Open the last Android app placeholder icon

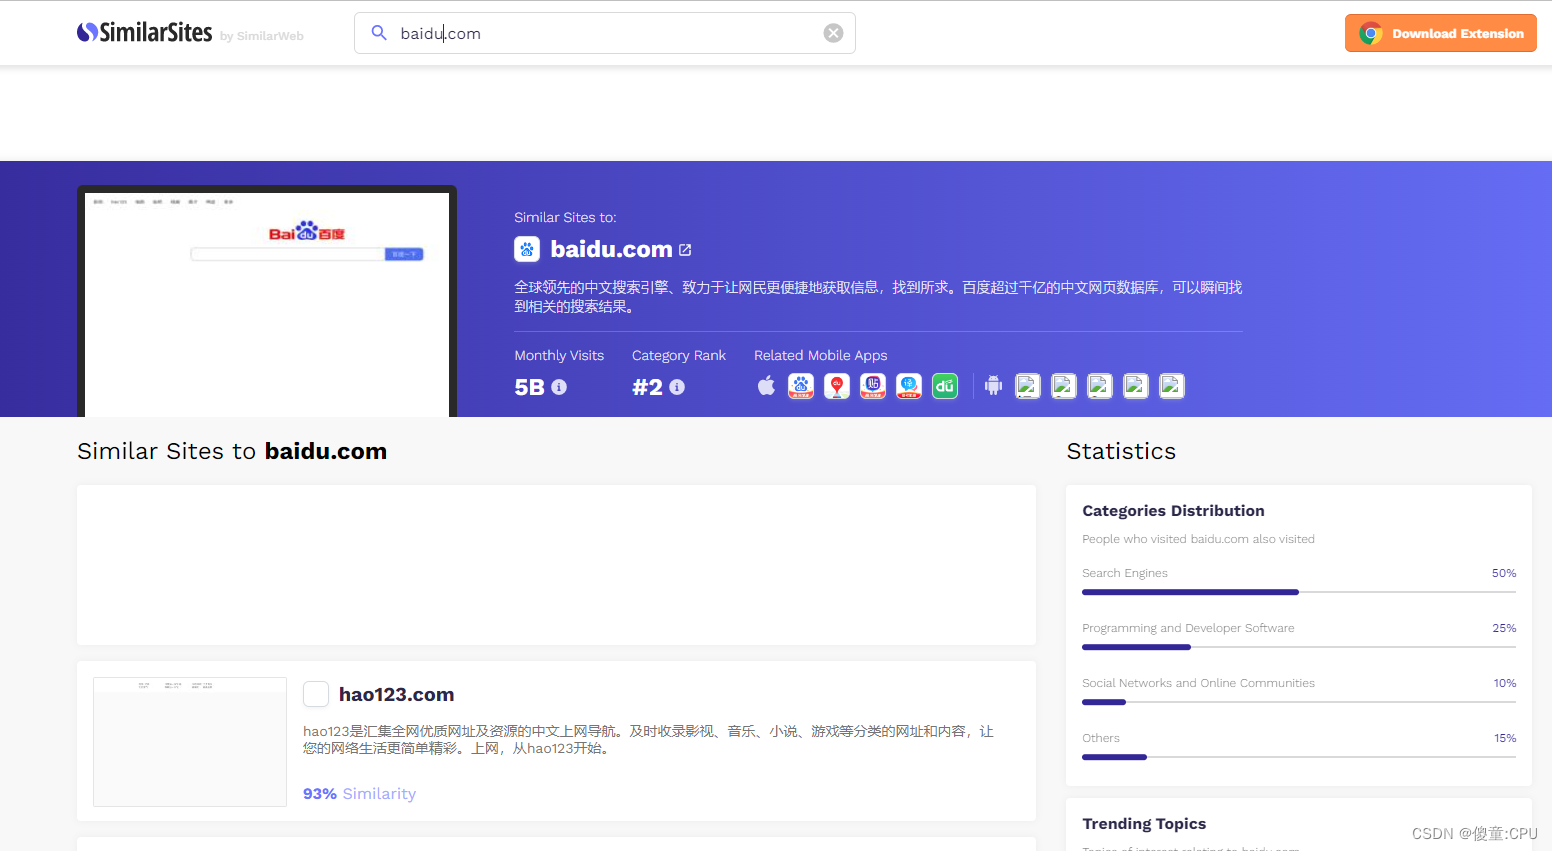point(1172,386)
